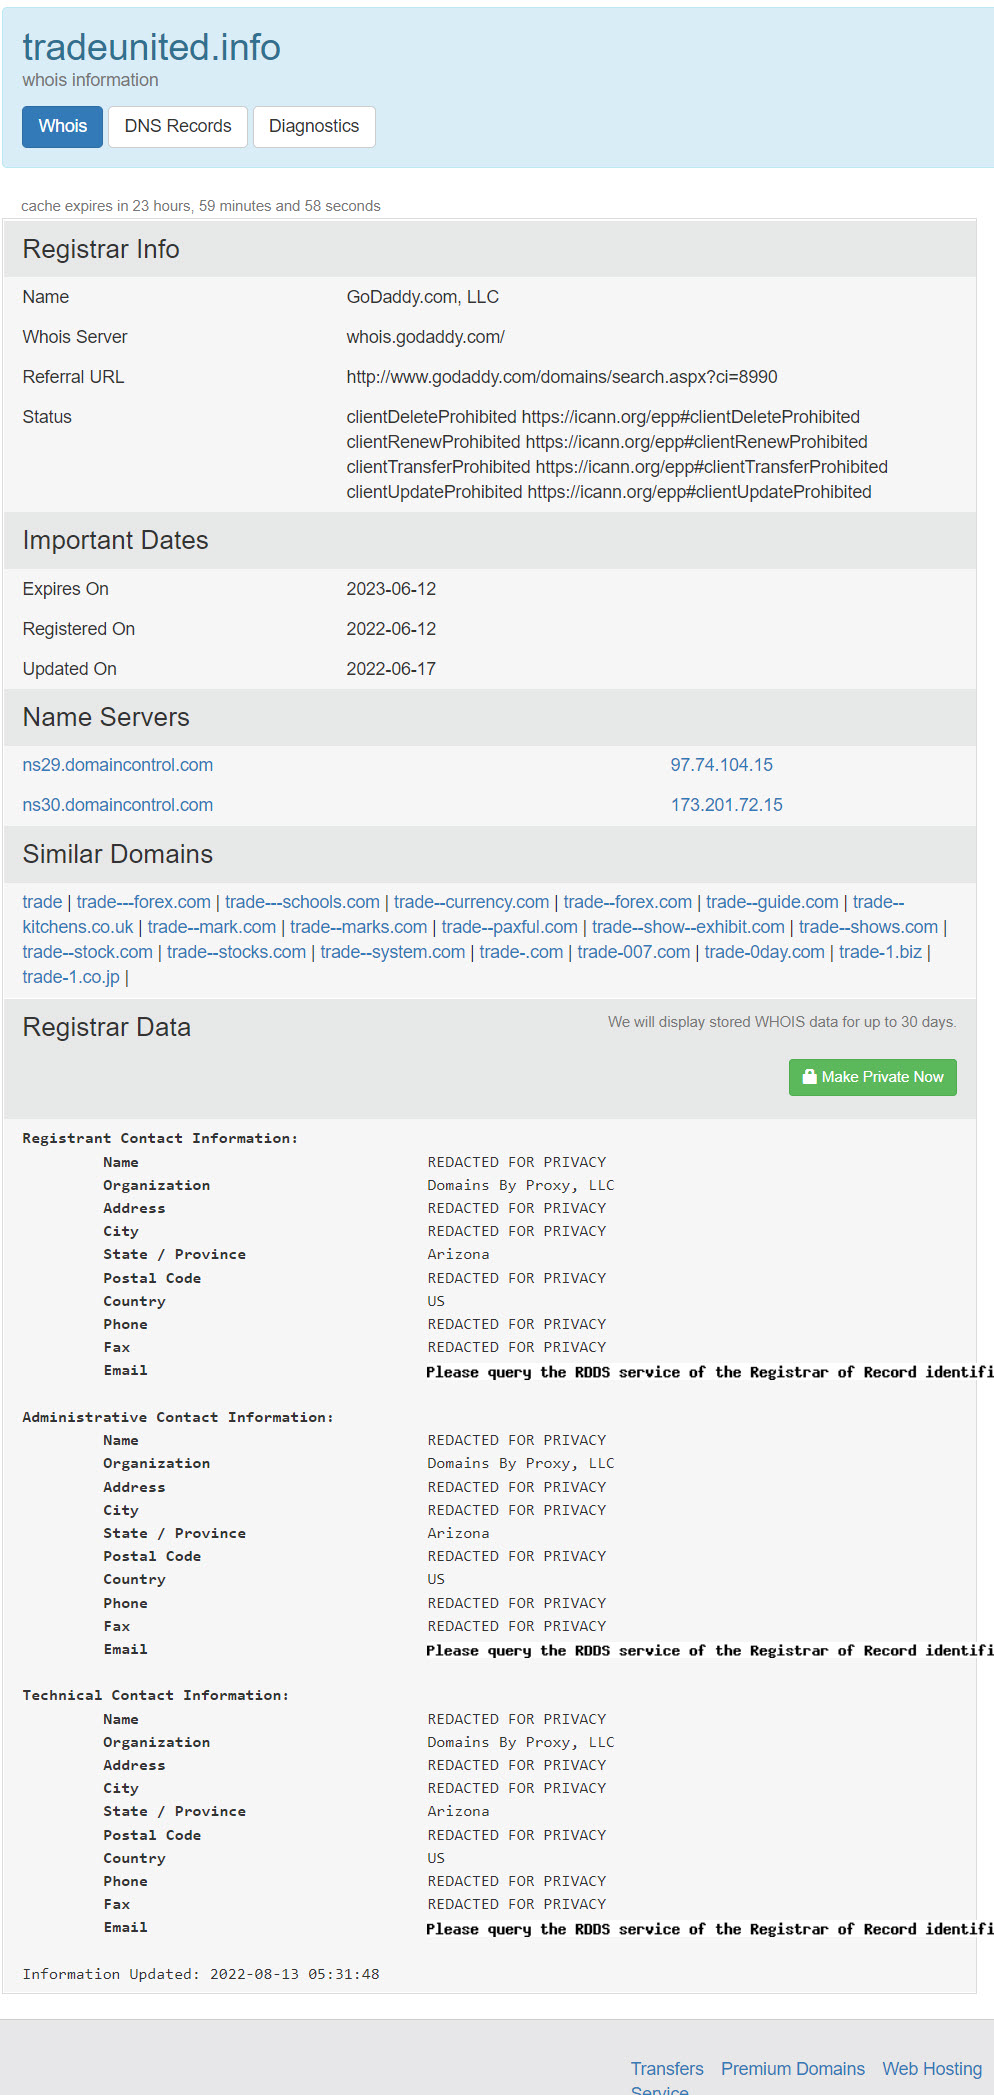The height and width of the screenshot is (2095, 994).
Task: Visit the trade-007.com link
Action: tap(634, 952)
